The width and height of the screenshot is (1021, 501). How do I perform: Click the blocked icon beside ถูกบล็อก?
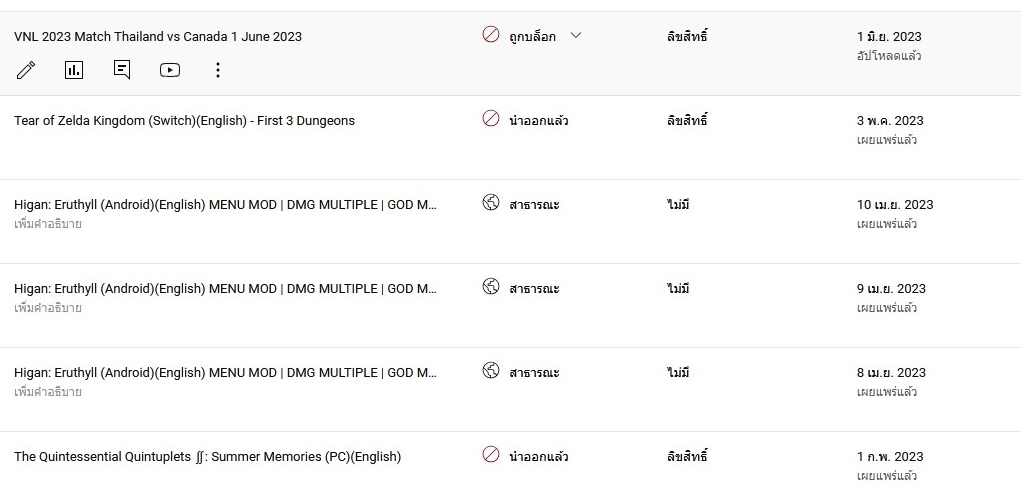pyautogui.click(x=491, y=35)
